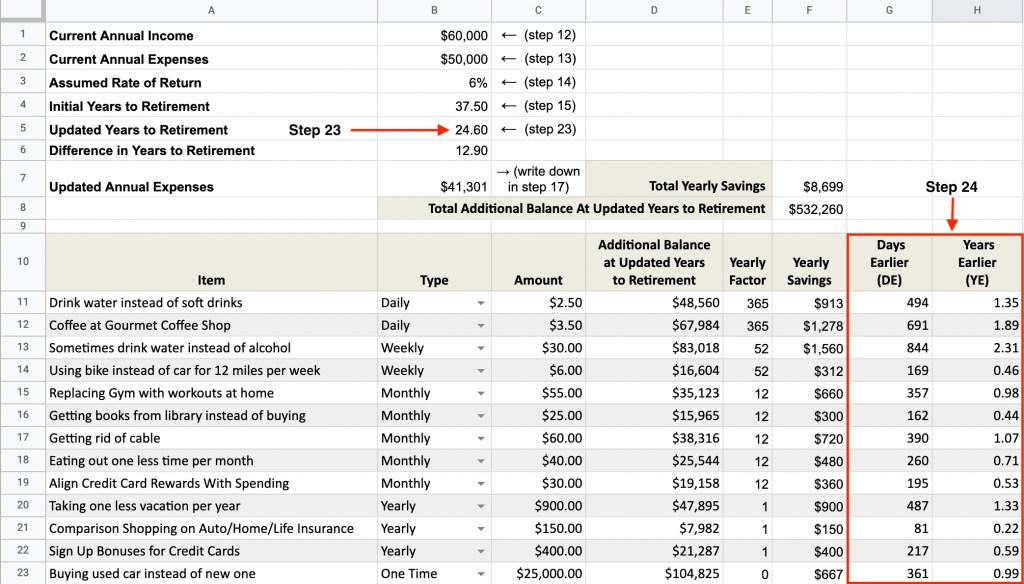Image resolution: width=1024 pixels, height=584 pixels.
Task: Select the Assumed Rate of Return 6% cell
Action: 477,83
